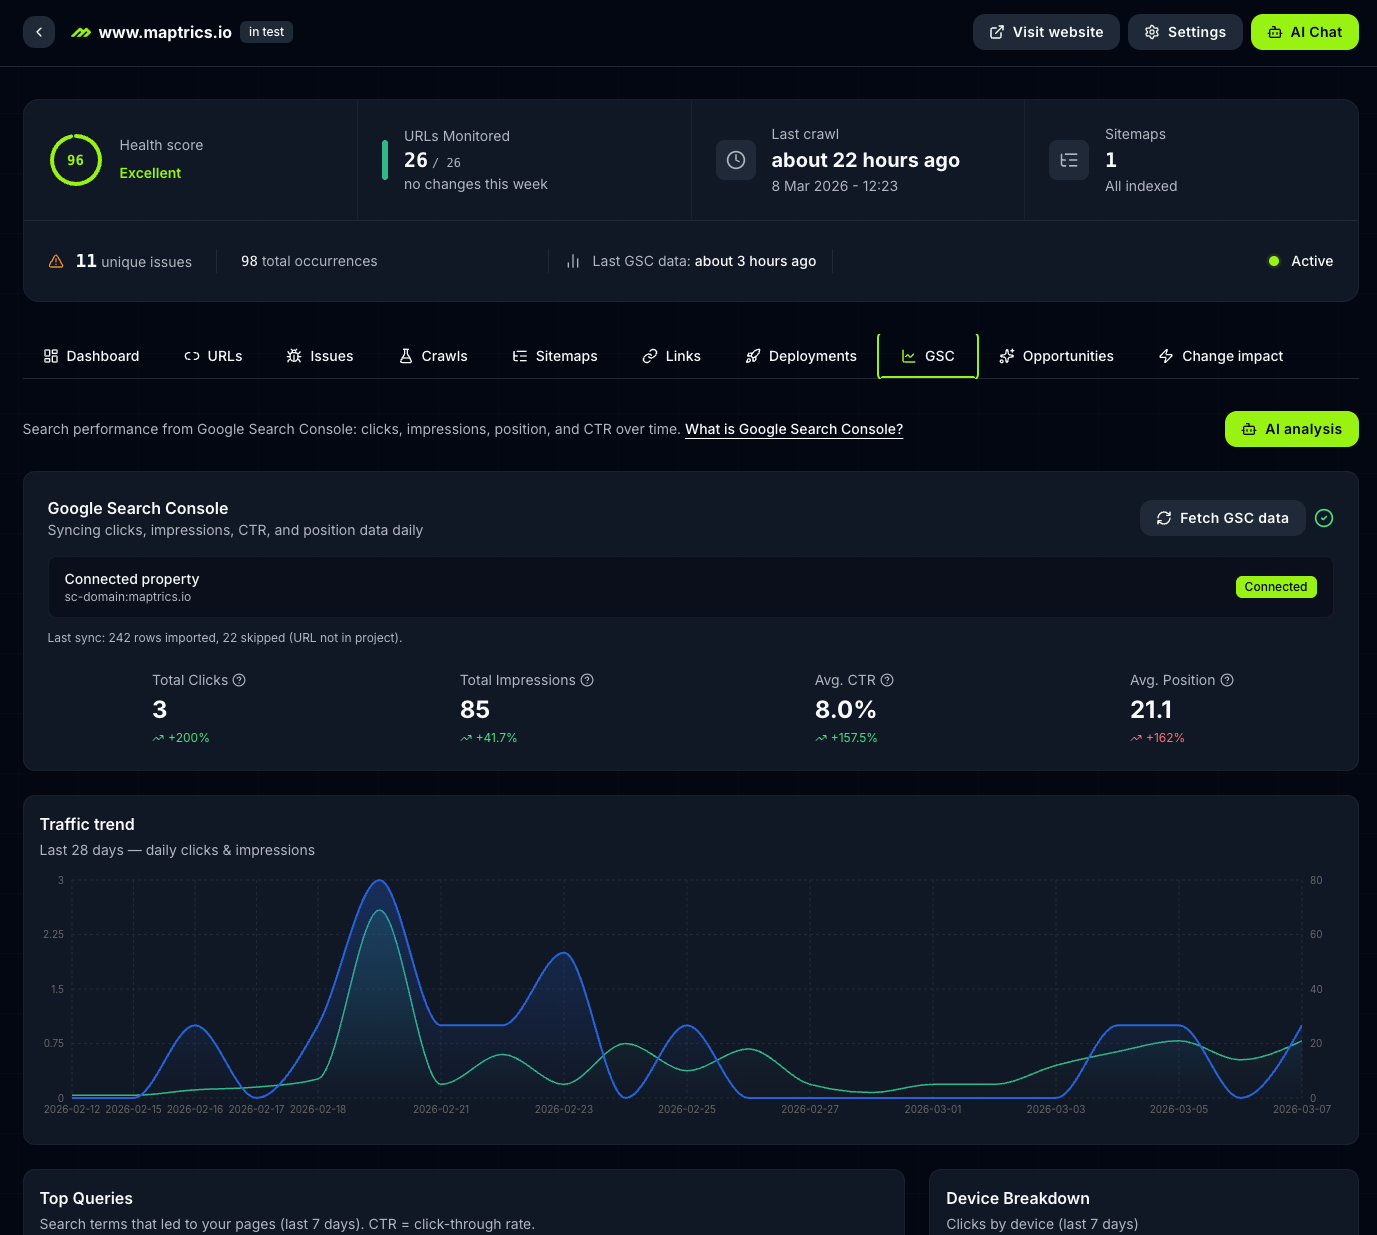Click the www.maptrics.io site title
This screenshot has height=1235, width=1377.
coord(165,32)
